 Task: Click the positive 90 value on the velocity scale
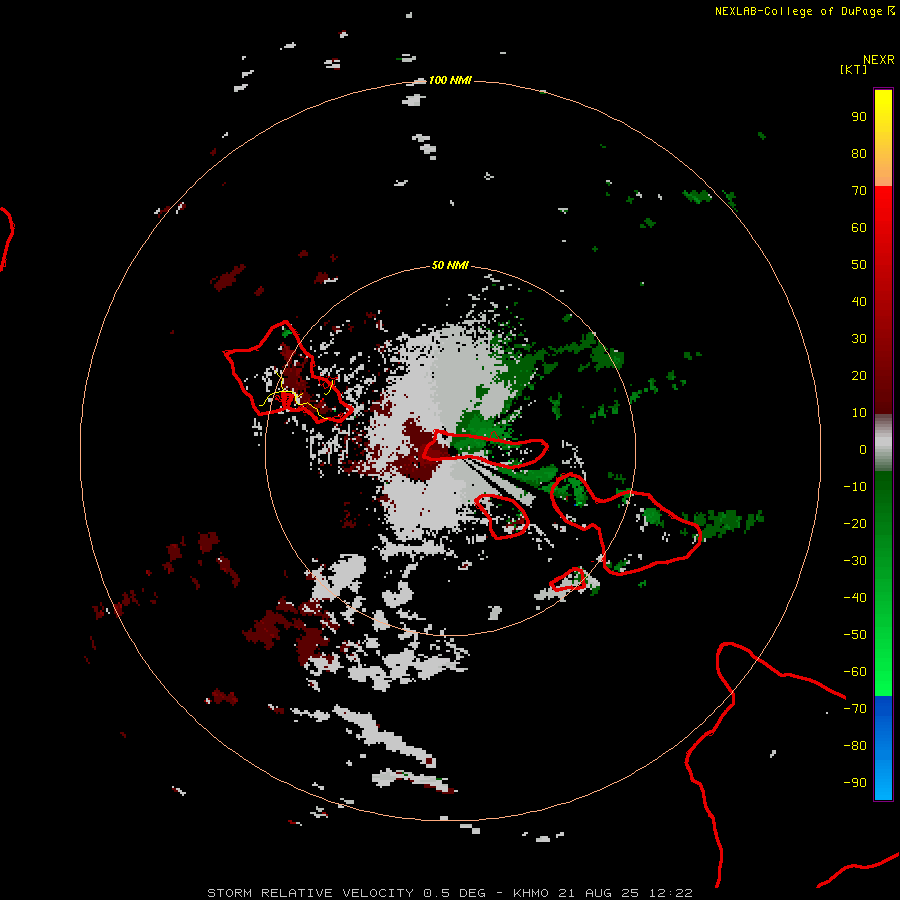coord(859,117)
